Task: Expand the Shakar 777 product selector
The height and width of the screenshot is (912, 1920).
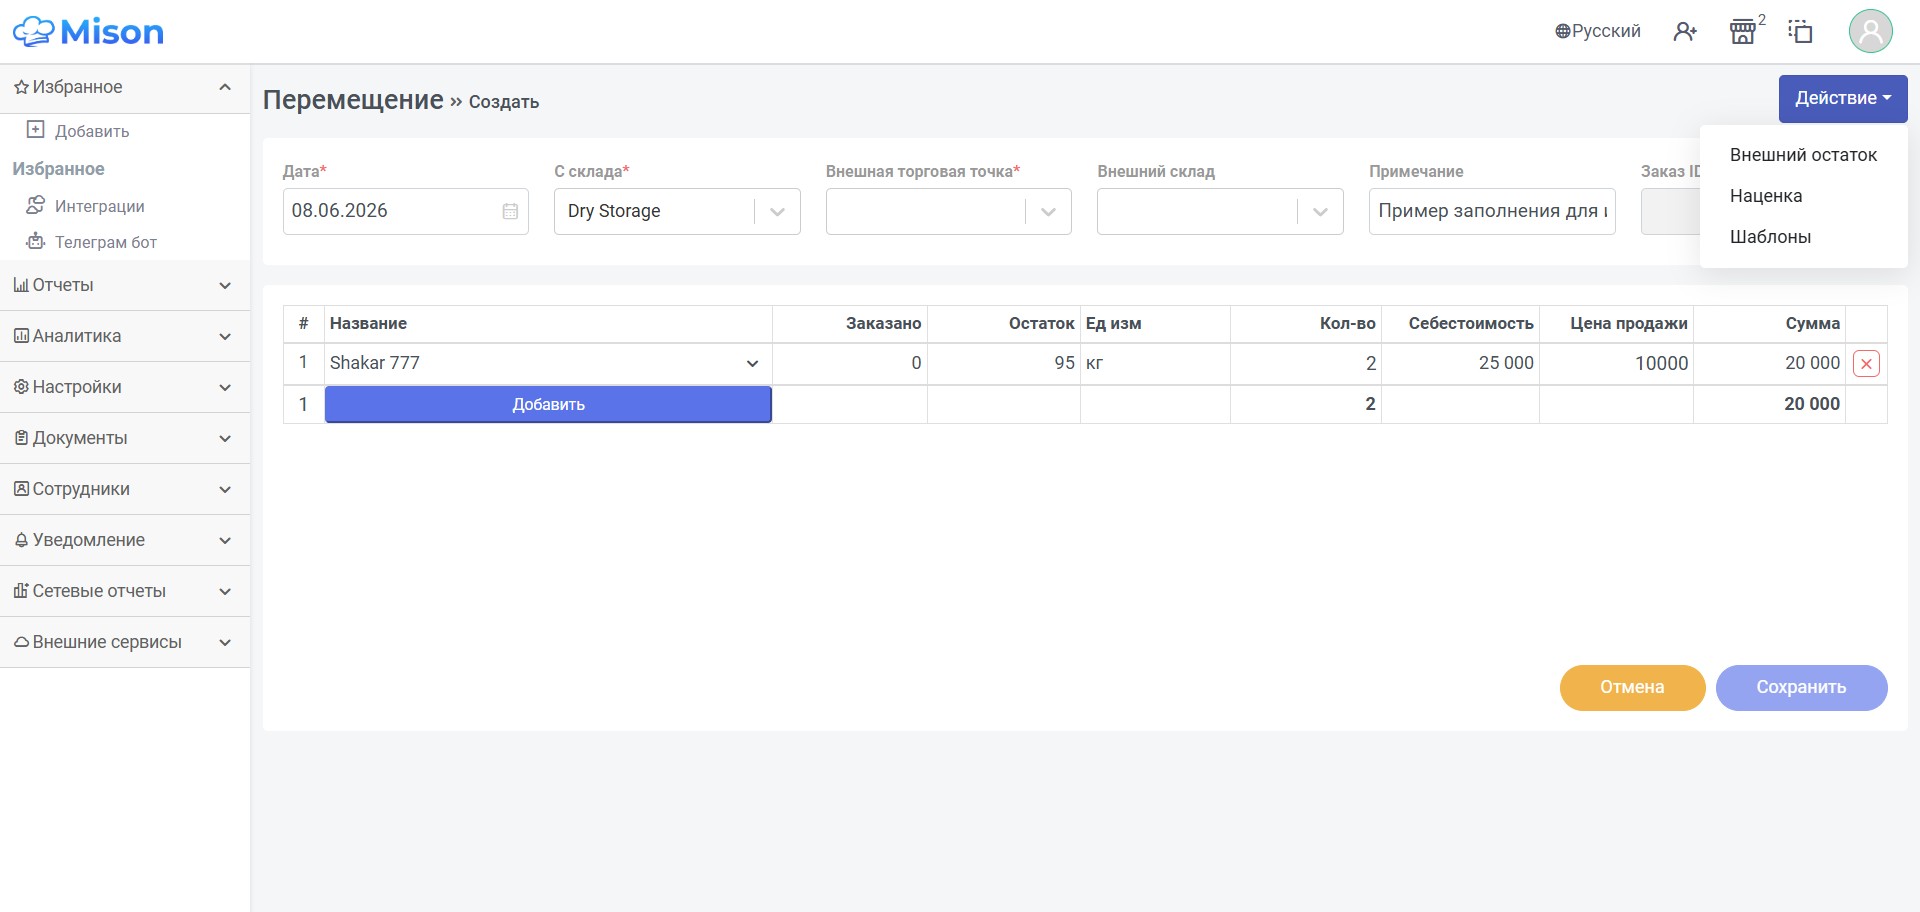Action: (548, 363)
